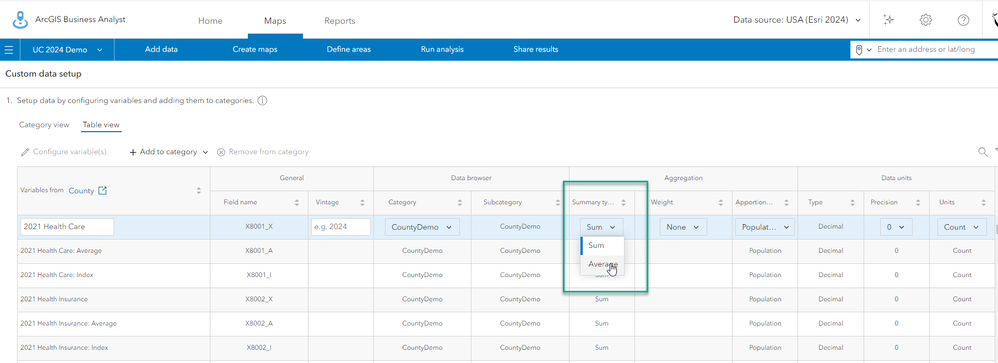Viewport: 998px width, 363px height.
Task: Click Configure variable(s) button
Action: [63, 152]
